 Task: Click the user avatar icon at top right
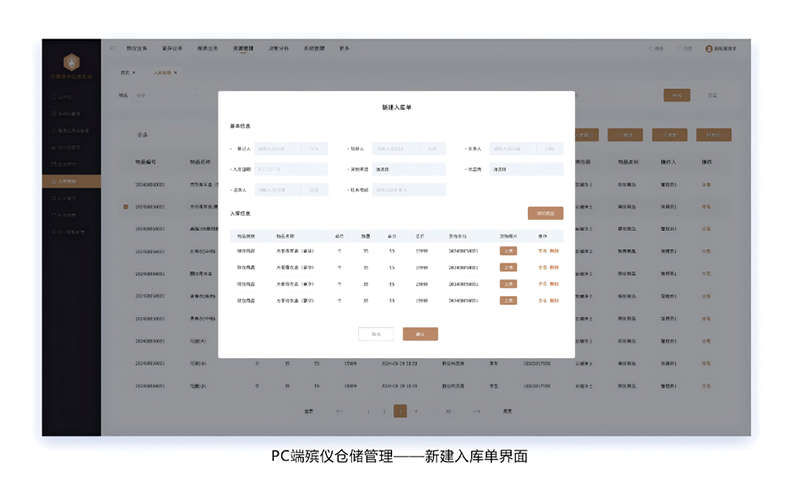(709, 48)
